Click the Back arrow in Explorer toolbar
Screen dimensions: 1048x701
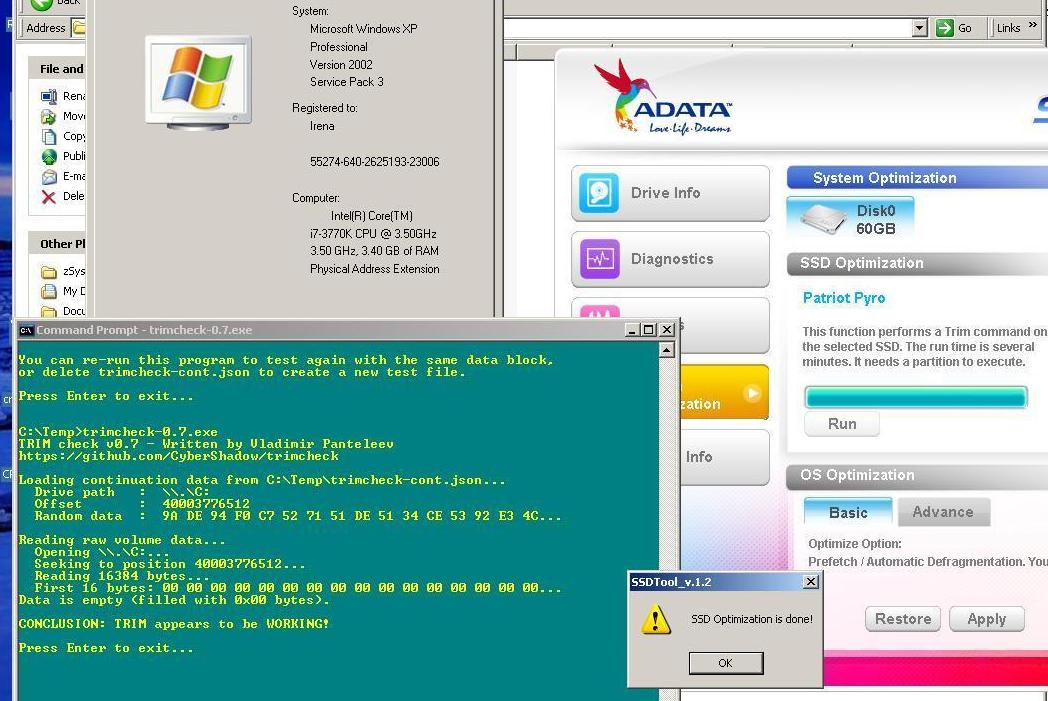point(41,4)
